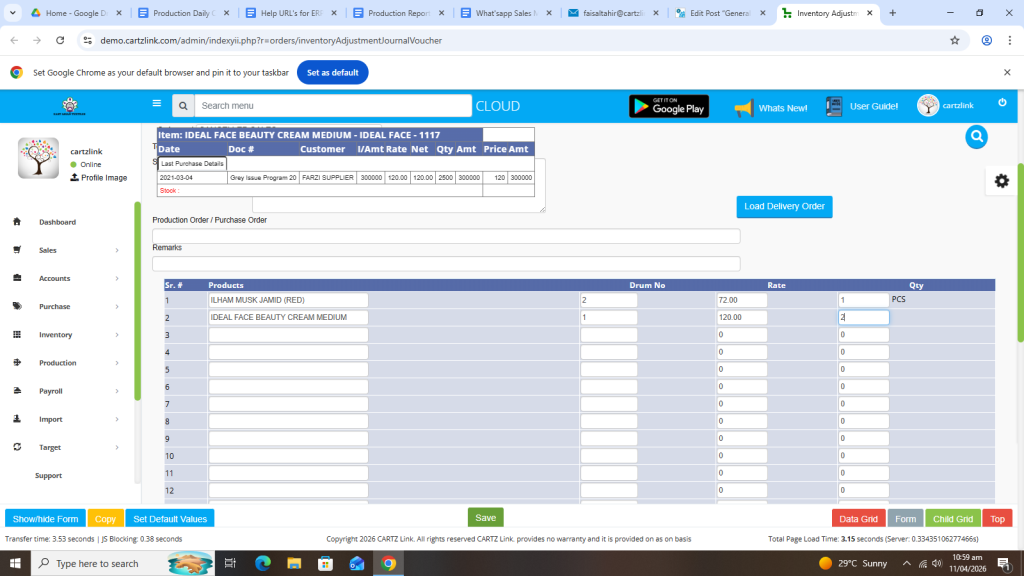
Task: Open Dashboard from the sidebar
Action: 57,222
